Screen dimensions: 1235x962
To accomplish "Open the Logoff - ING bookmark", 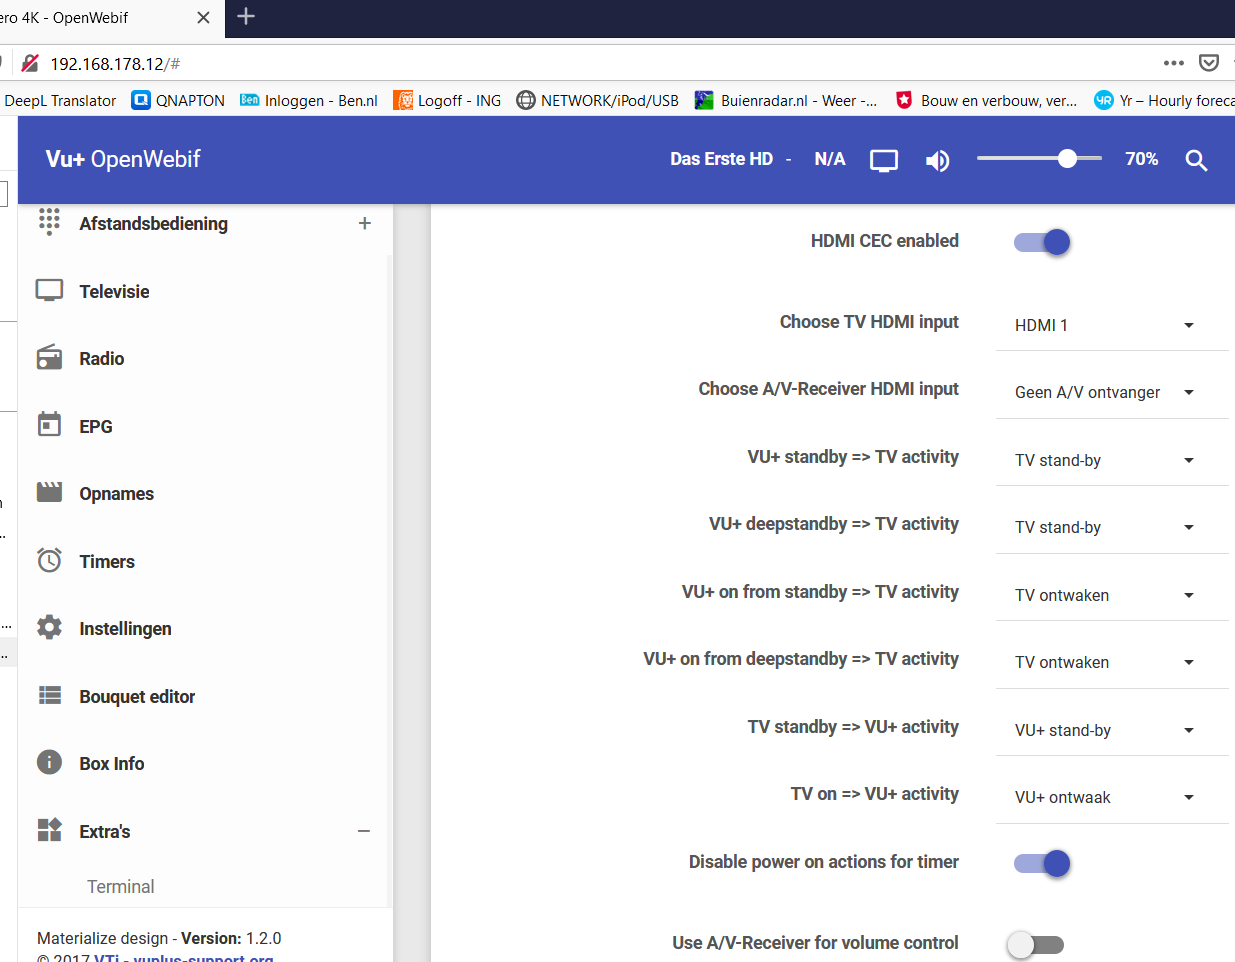I will point(447,100).
